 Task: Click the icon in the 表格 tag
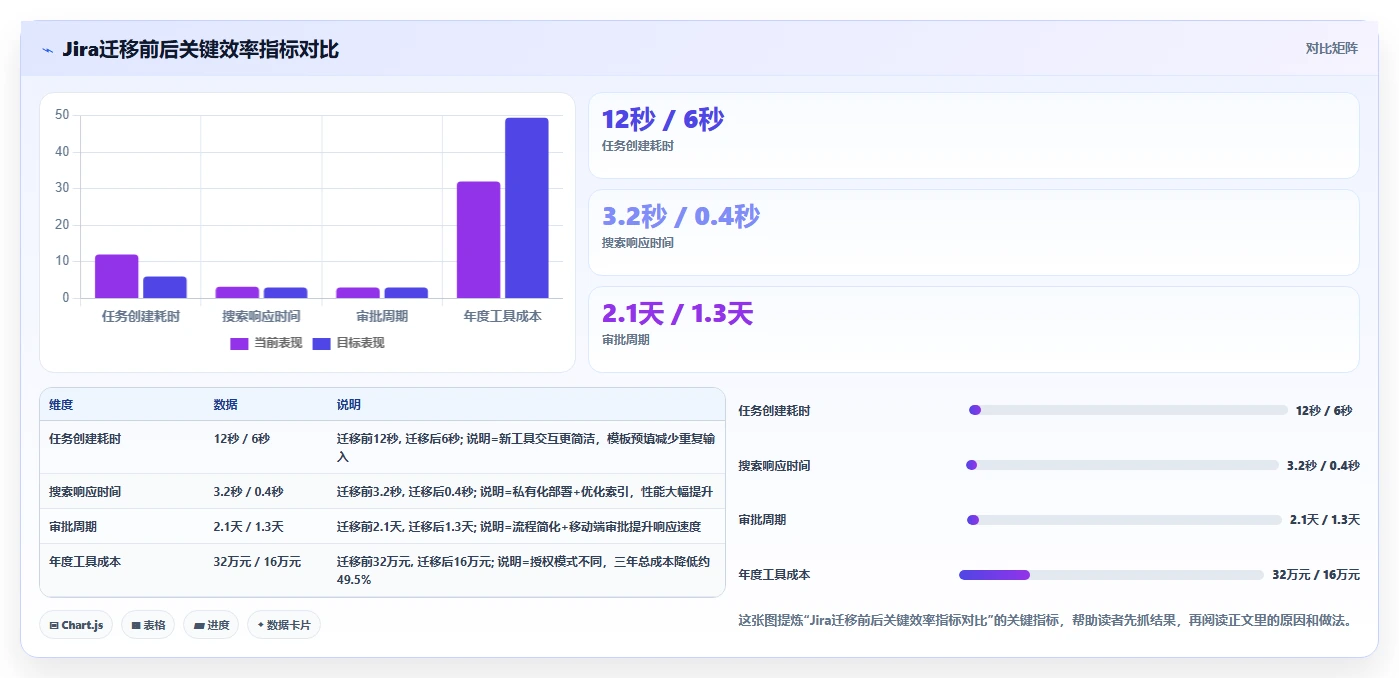tap(136, 625)
